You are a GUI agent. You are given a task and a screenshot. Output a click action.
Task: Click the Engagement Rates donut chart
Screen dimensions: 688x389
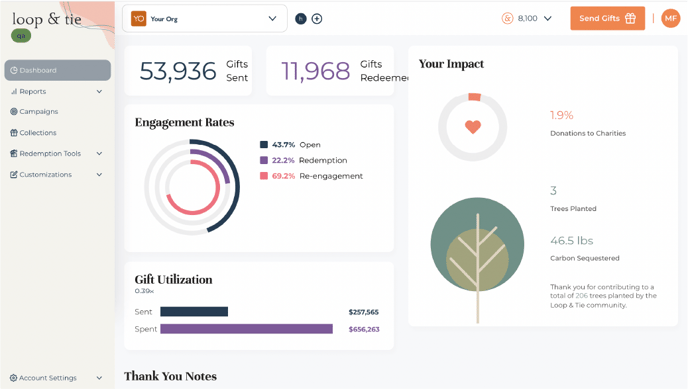click(x=192, y=187)
